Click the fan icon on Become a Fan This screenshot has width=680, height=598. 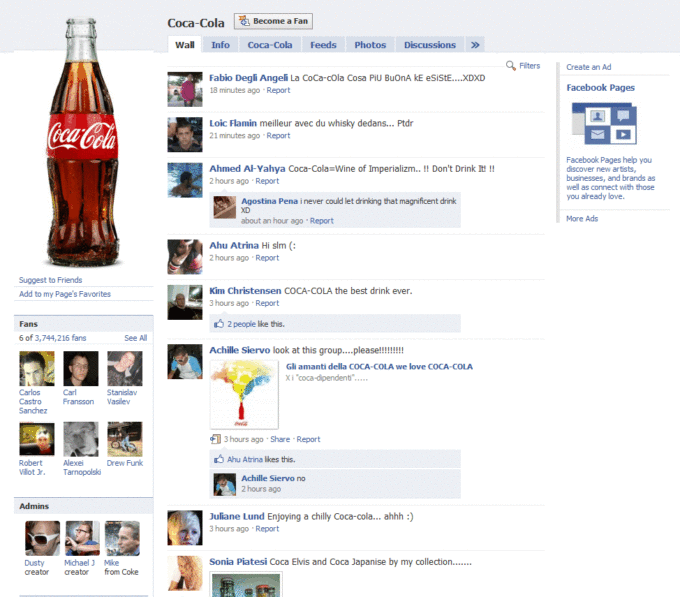[x=244, y=21]
